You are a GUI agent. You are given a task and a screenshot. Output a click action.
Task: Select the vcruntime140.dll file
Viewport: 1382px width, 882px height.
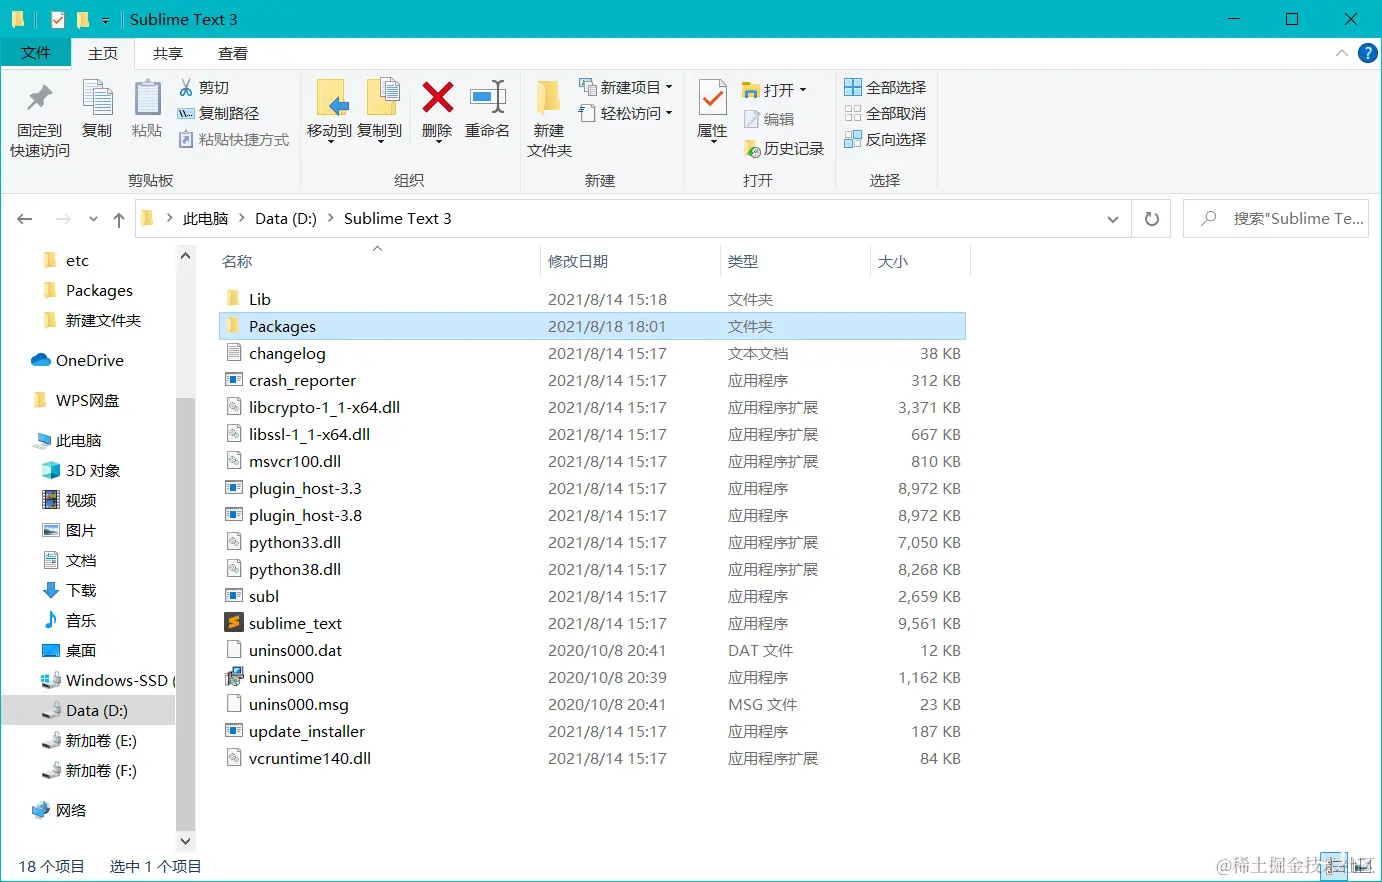(x=592, y=758)
